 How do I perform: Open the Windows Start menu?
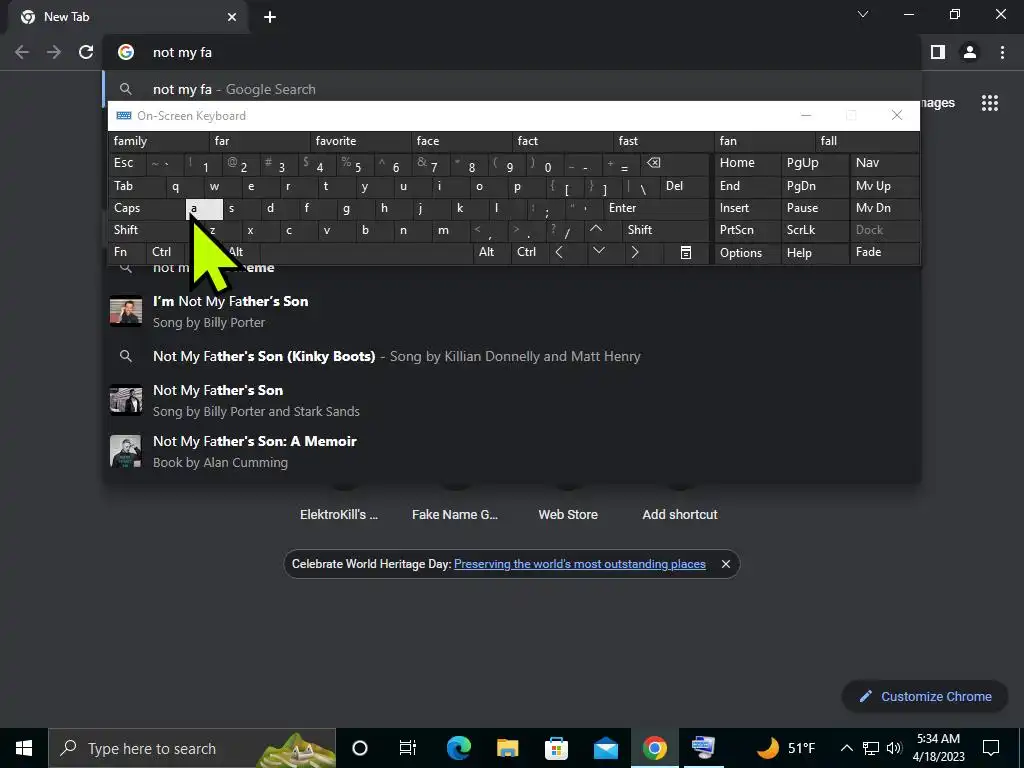24,748
